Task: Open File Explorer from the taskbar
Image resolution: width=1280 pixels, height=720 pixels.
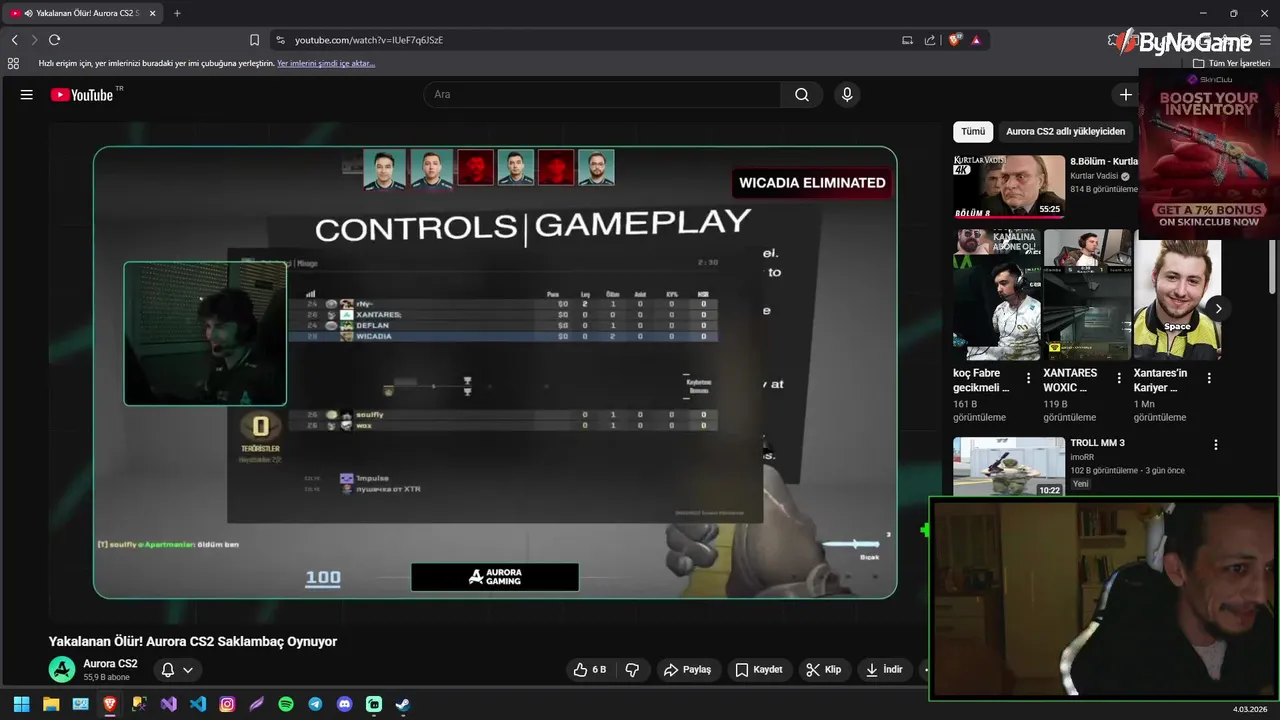Action: [x=51, y=704]
